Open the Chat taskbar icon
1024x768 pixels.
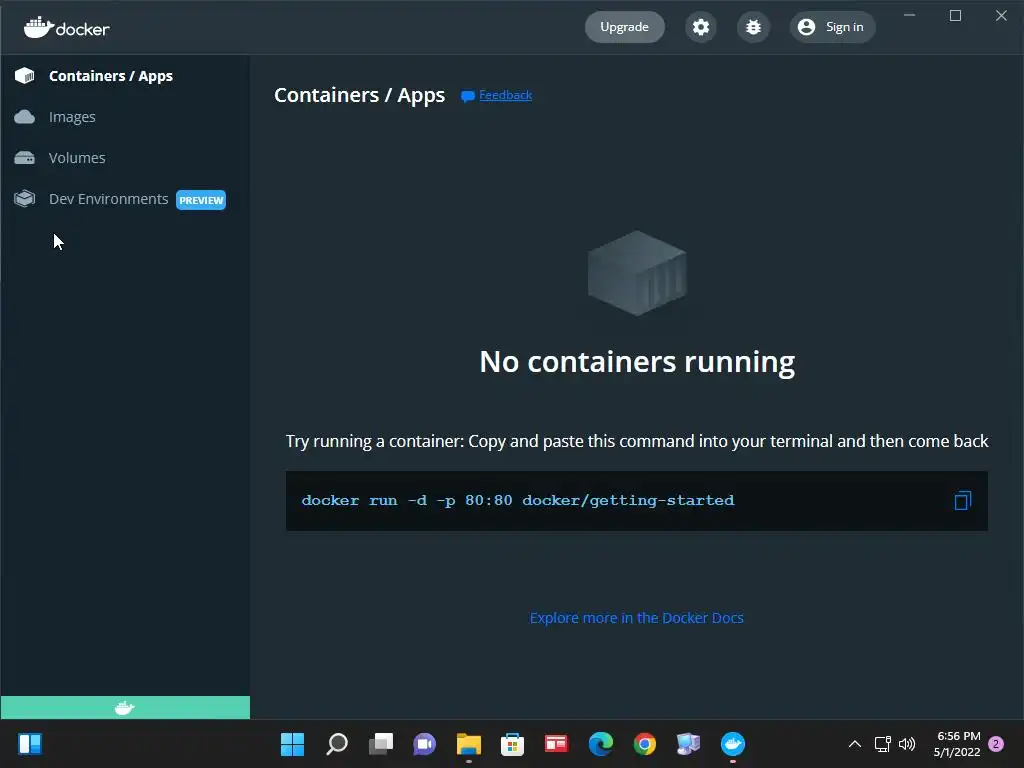tap(424, 744)
